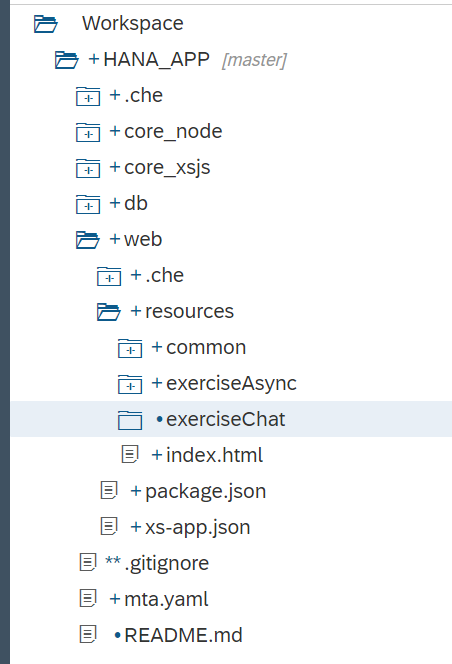Select the common folder label
Viewport: 452px width, 664px height.
pyautogui.click(x=206, y=347)
